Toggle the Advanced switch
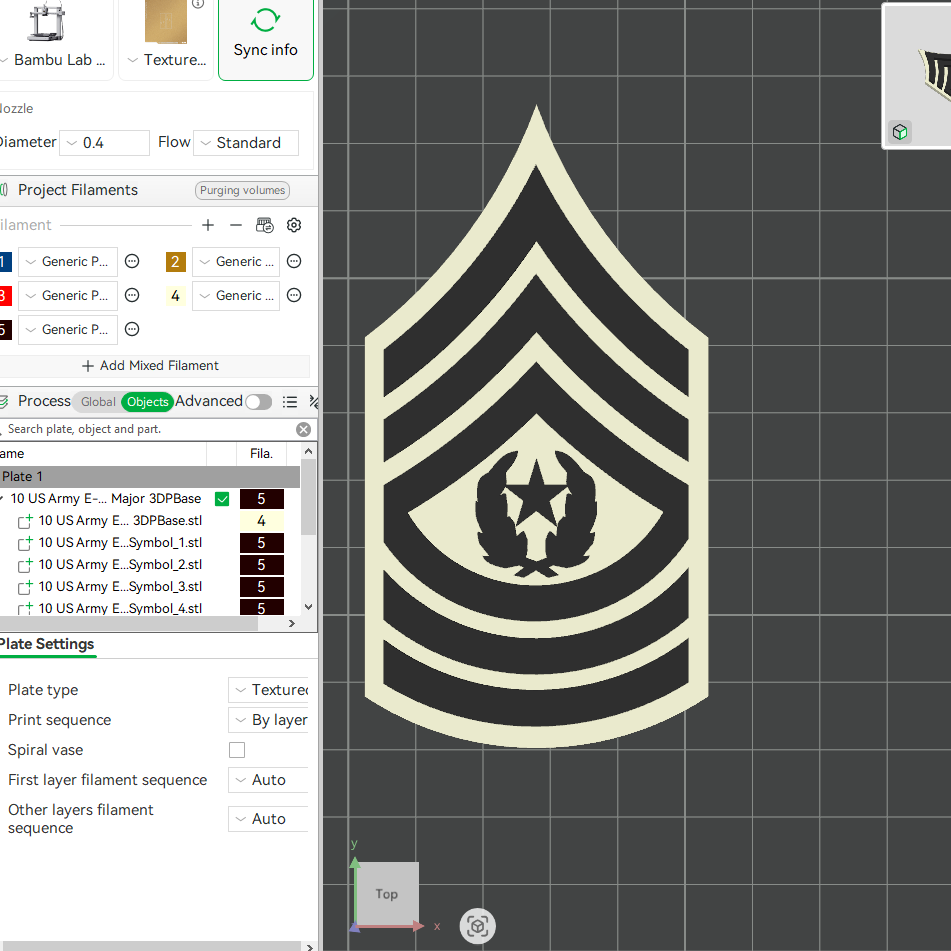Screen dimensions: 951x951 click(258, 402)
